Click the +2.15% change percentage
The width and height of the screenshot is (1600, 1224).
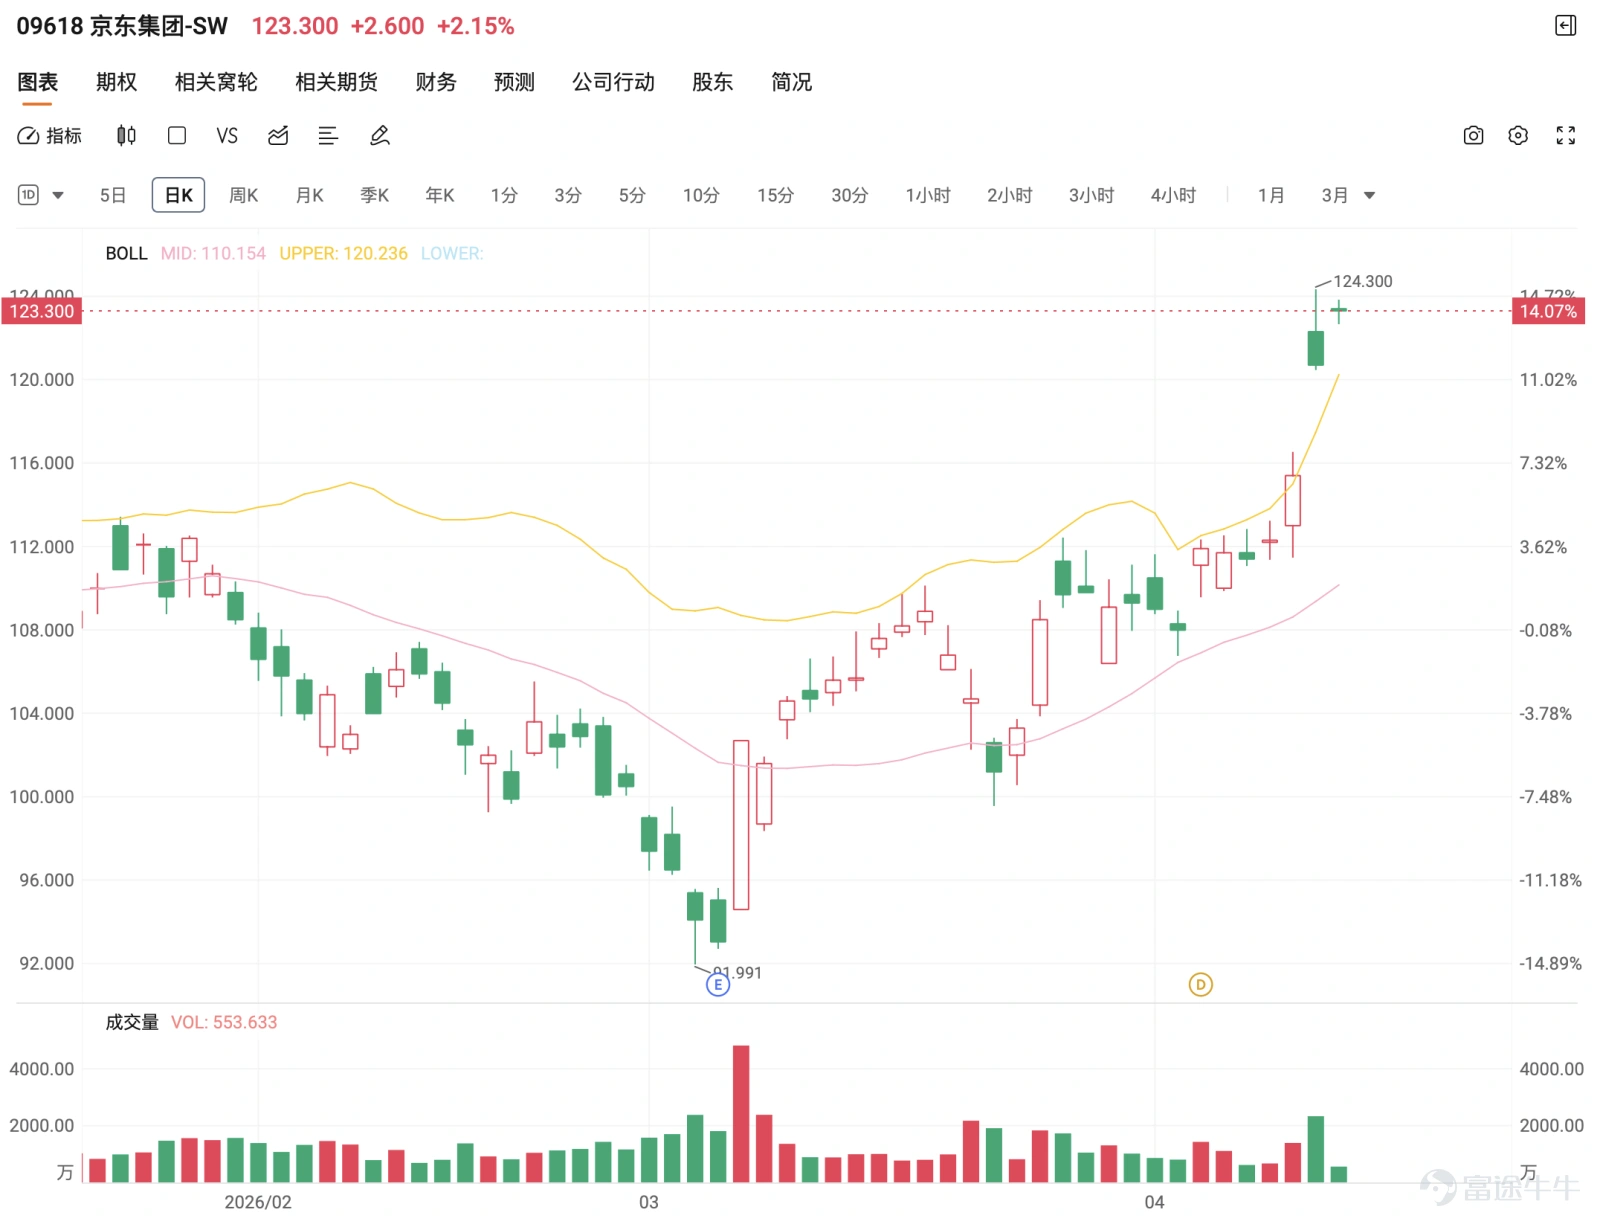click(x=476, y=26)
